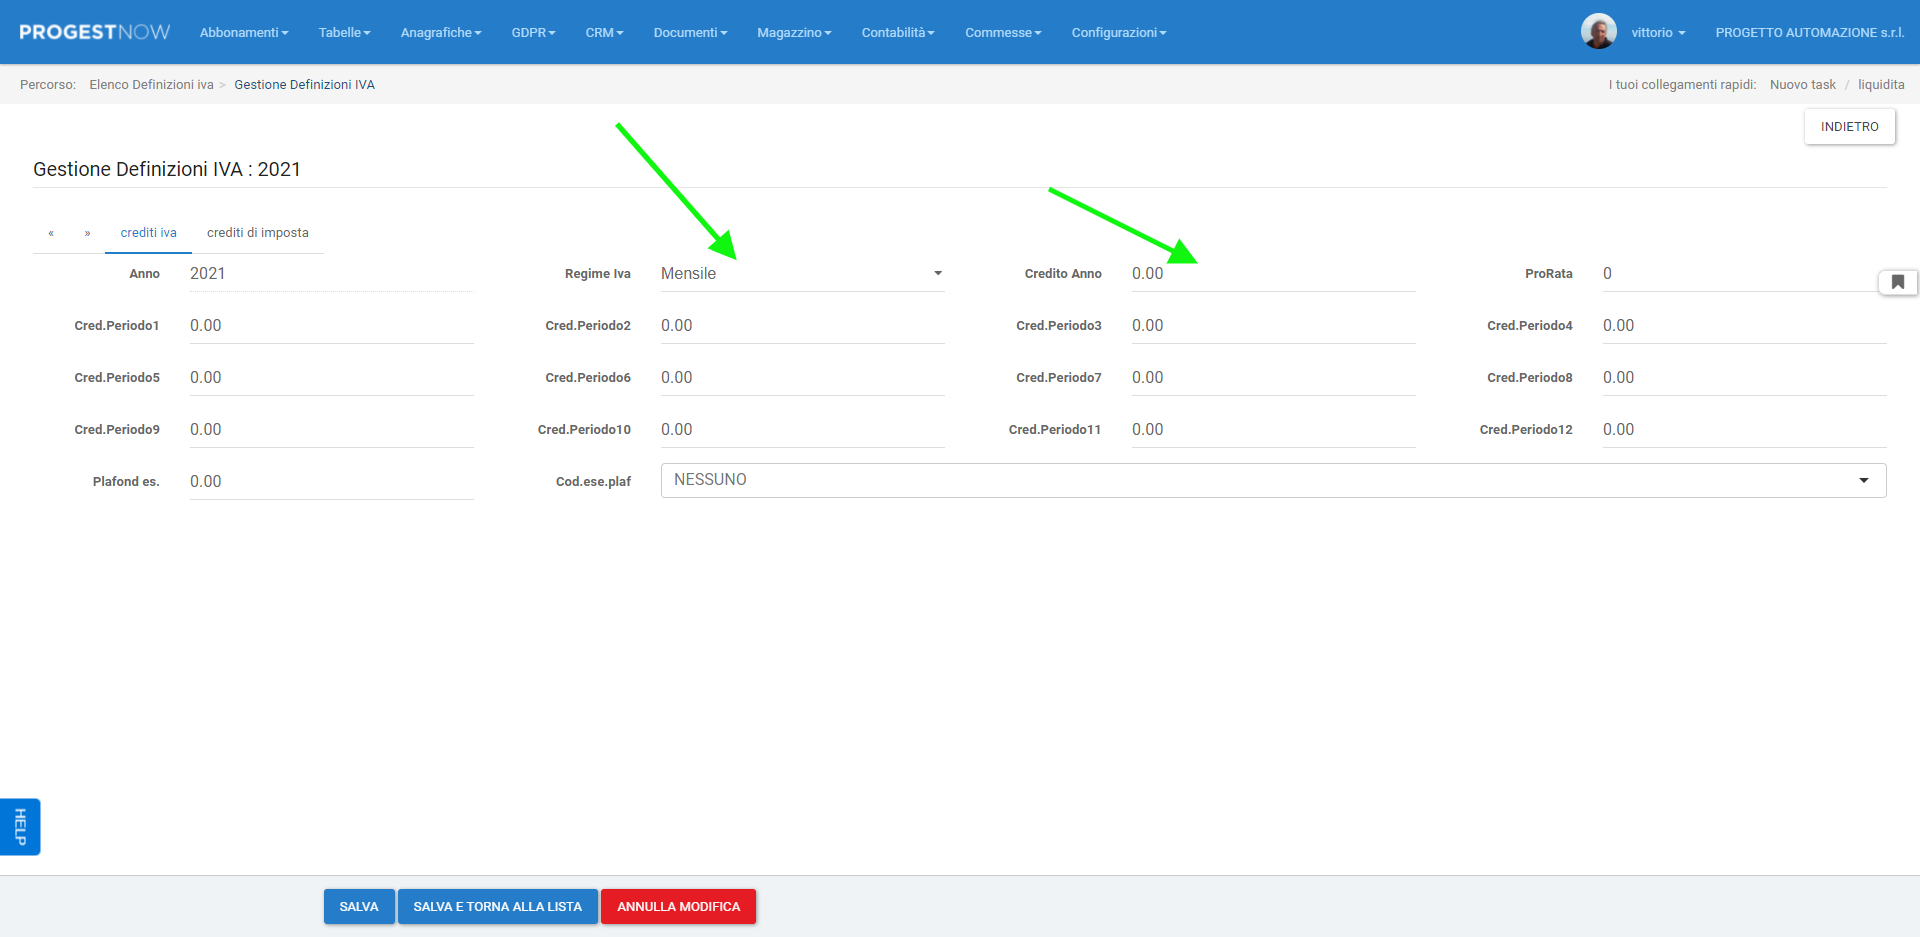Switch to crediti di imposta tab
The width and height of the screenshot is (1920, 937).
[x=257, y=233]
